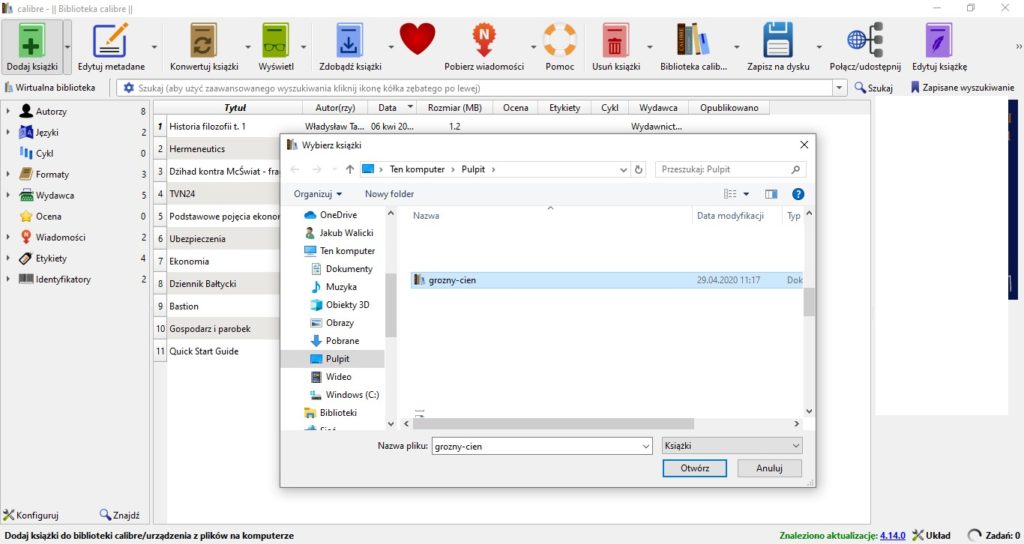Open the 4.14.0 update link
Screen dimensions: 1024x544
(892, 536)
